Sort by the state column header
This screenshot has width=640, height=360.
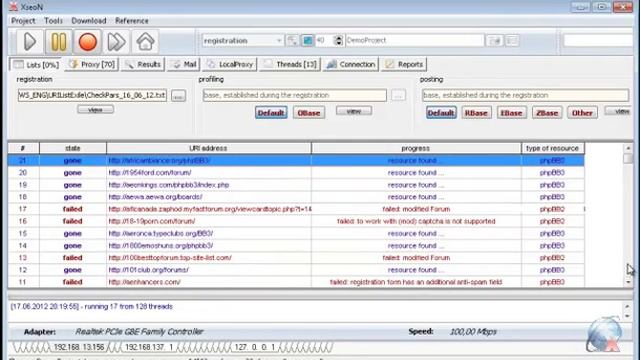[73, 148]
